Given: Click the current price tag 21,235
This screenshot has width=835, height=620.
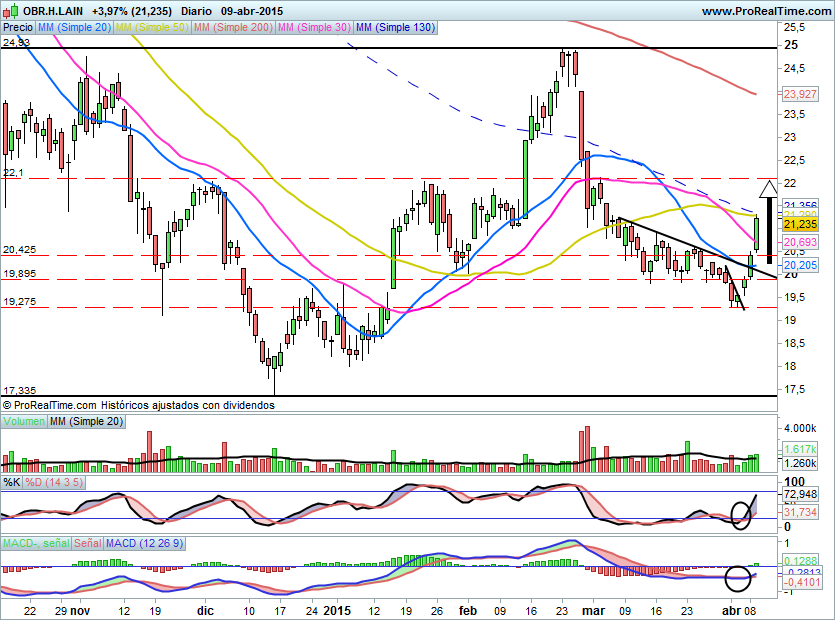Looking at the screenshot, I should pos(801,225).
